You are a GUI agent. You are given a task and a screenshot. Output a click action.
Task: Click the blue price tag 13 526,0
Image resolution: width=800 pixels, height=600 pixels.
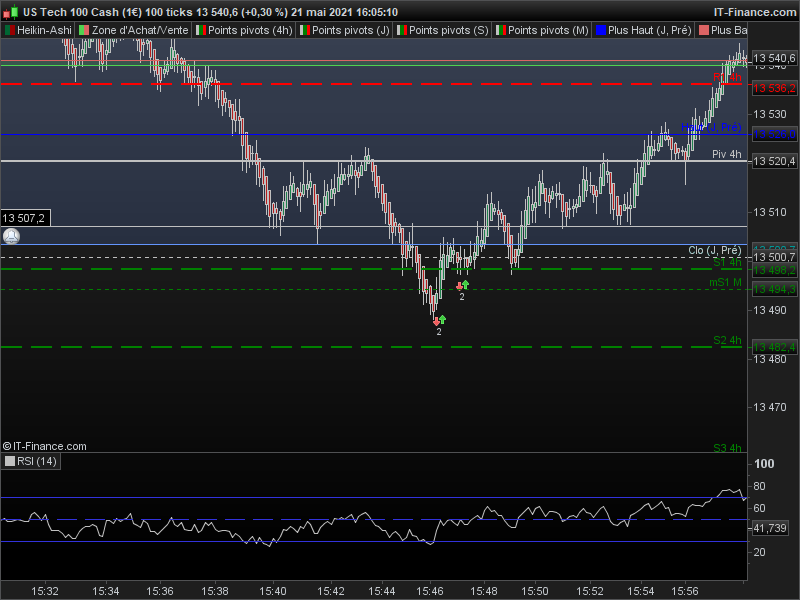pos(774,134)
